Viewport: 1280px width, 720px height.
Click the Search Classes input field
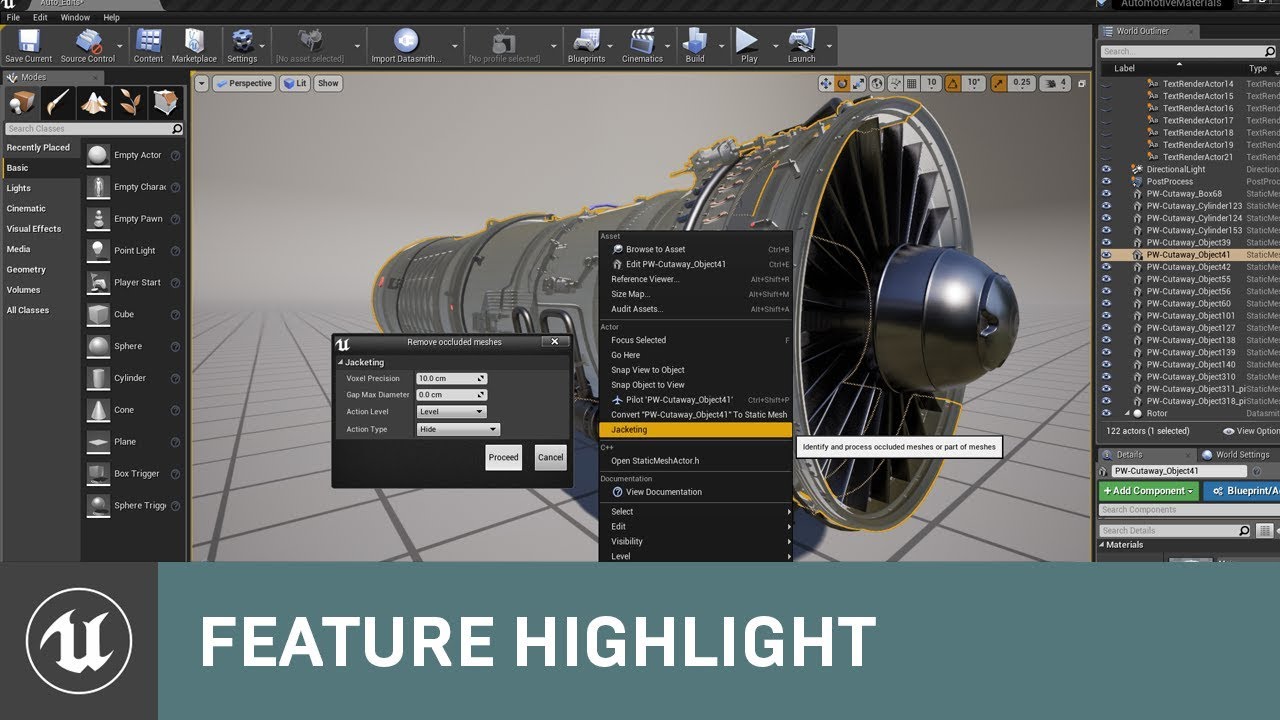[x=94, y=129]
